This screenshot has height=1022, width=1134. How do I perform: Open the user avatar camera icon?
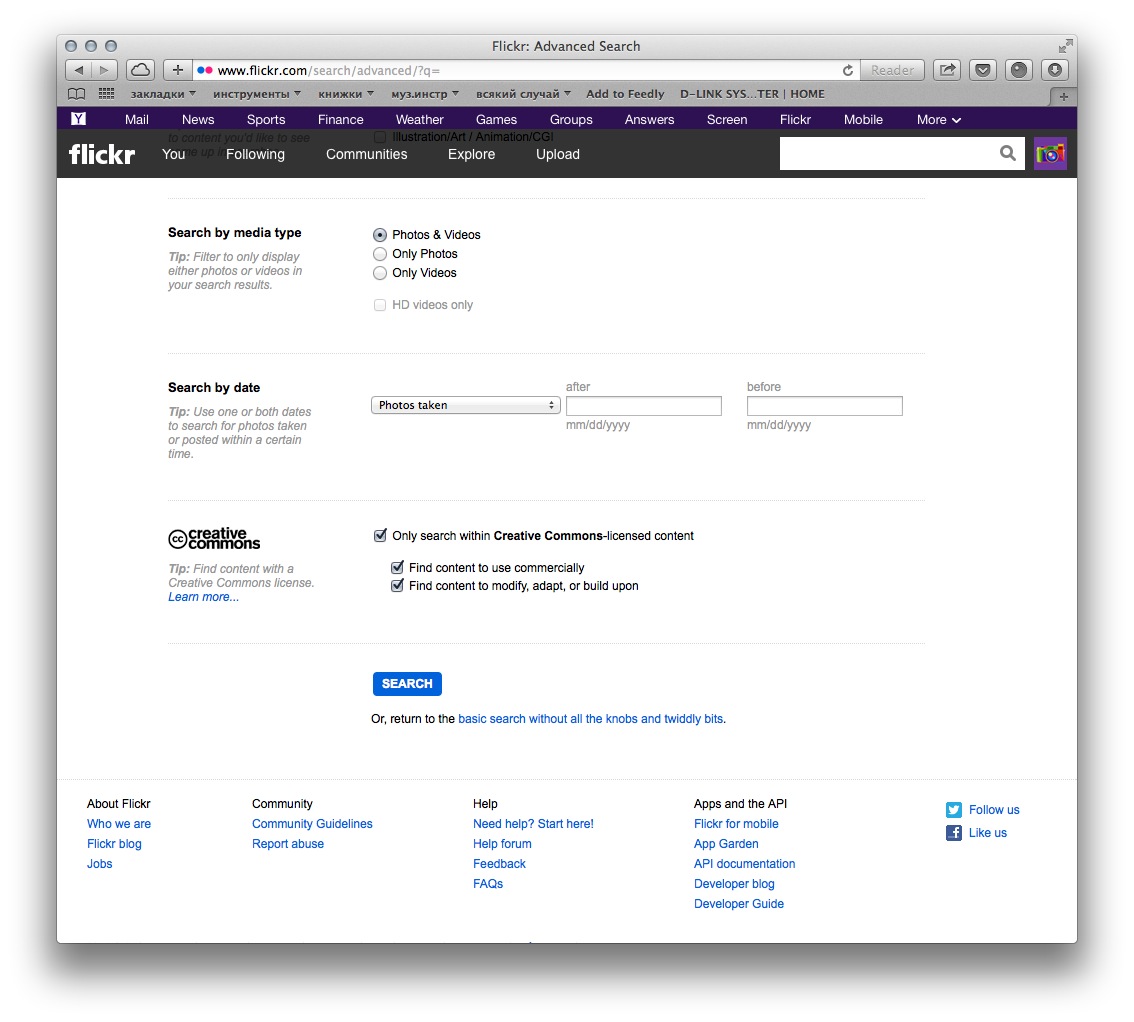tap(1050, 153)
